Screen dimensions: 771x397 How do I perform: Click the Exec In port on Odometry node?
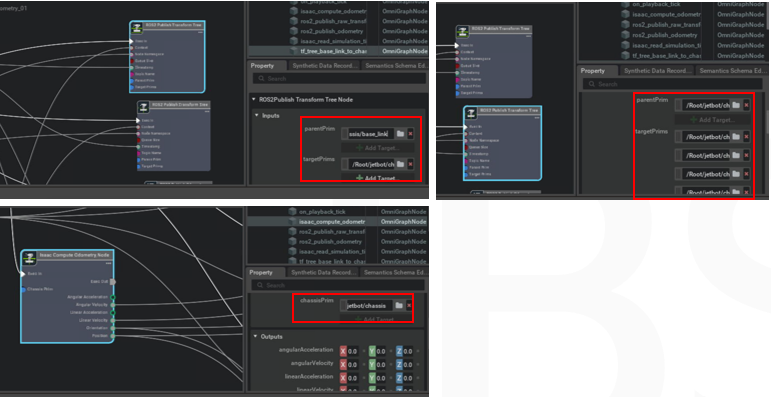click(23, 274)
